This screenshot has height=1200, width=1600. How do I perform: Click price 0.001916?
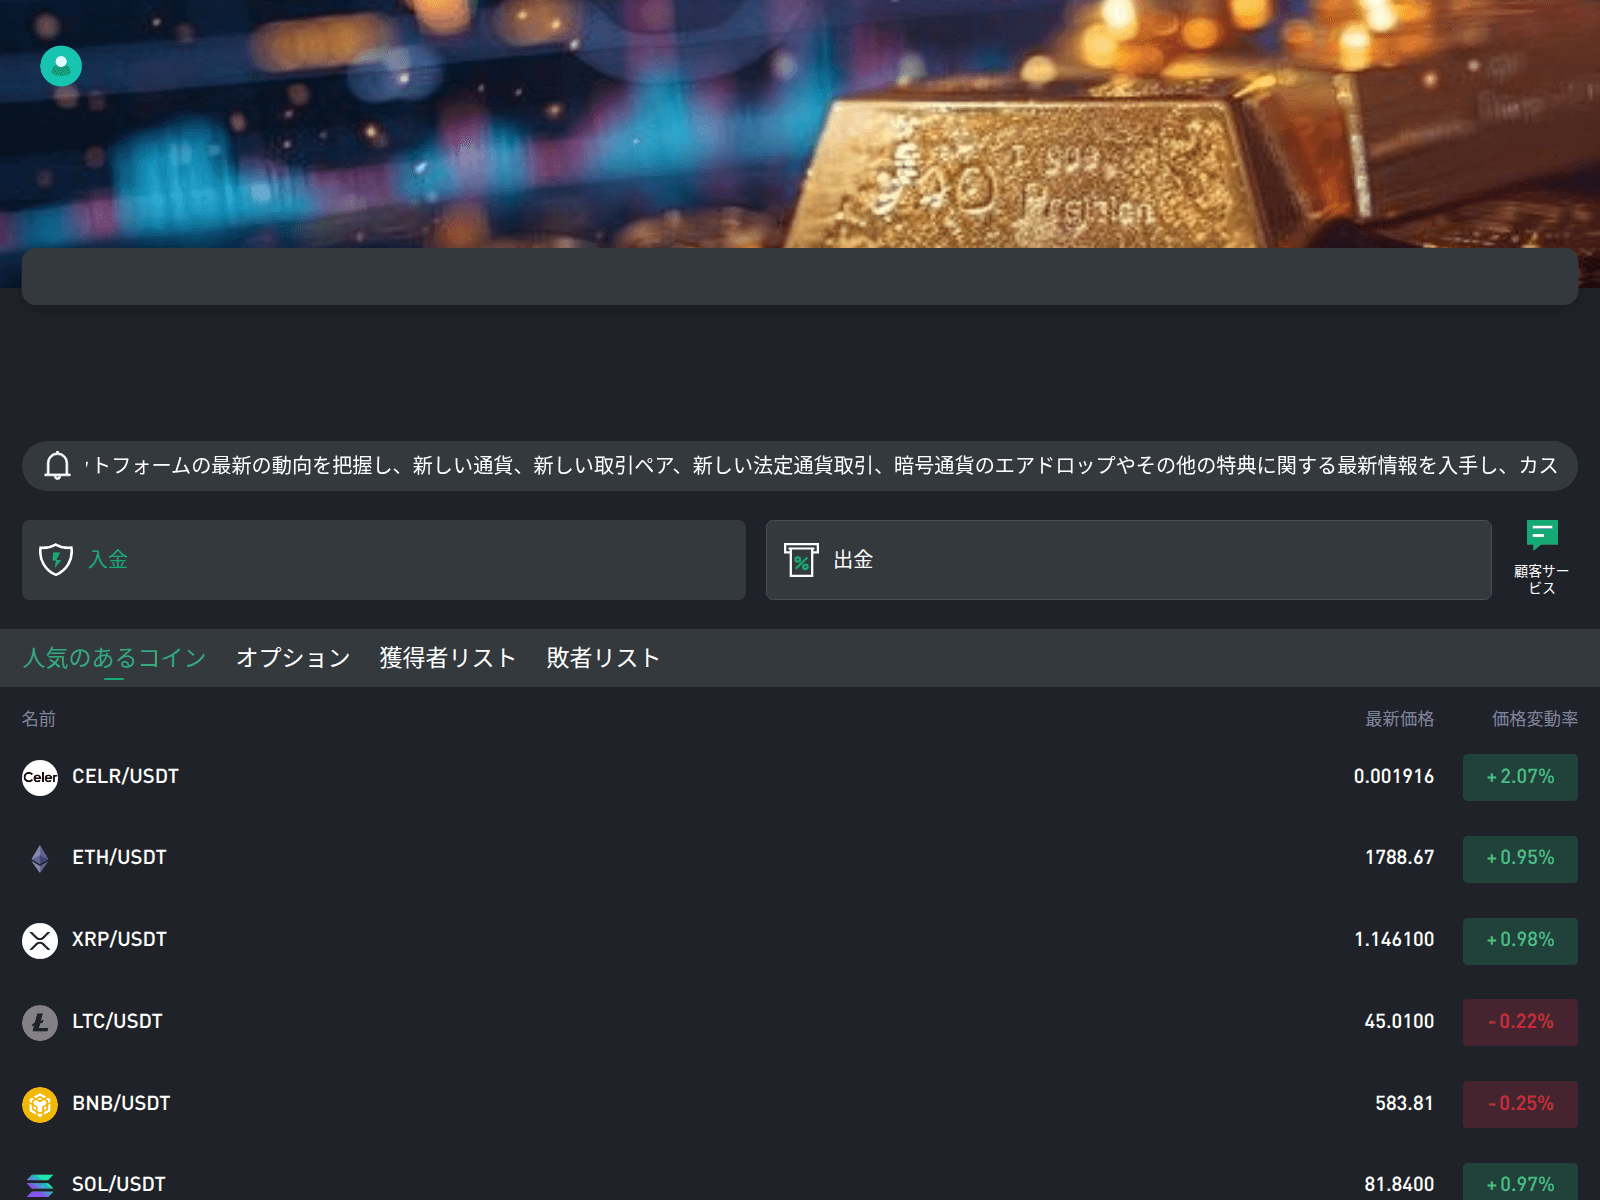(x=1394, y=777)
